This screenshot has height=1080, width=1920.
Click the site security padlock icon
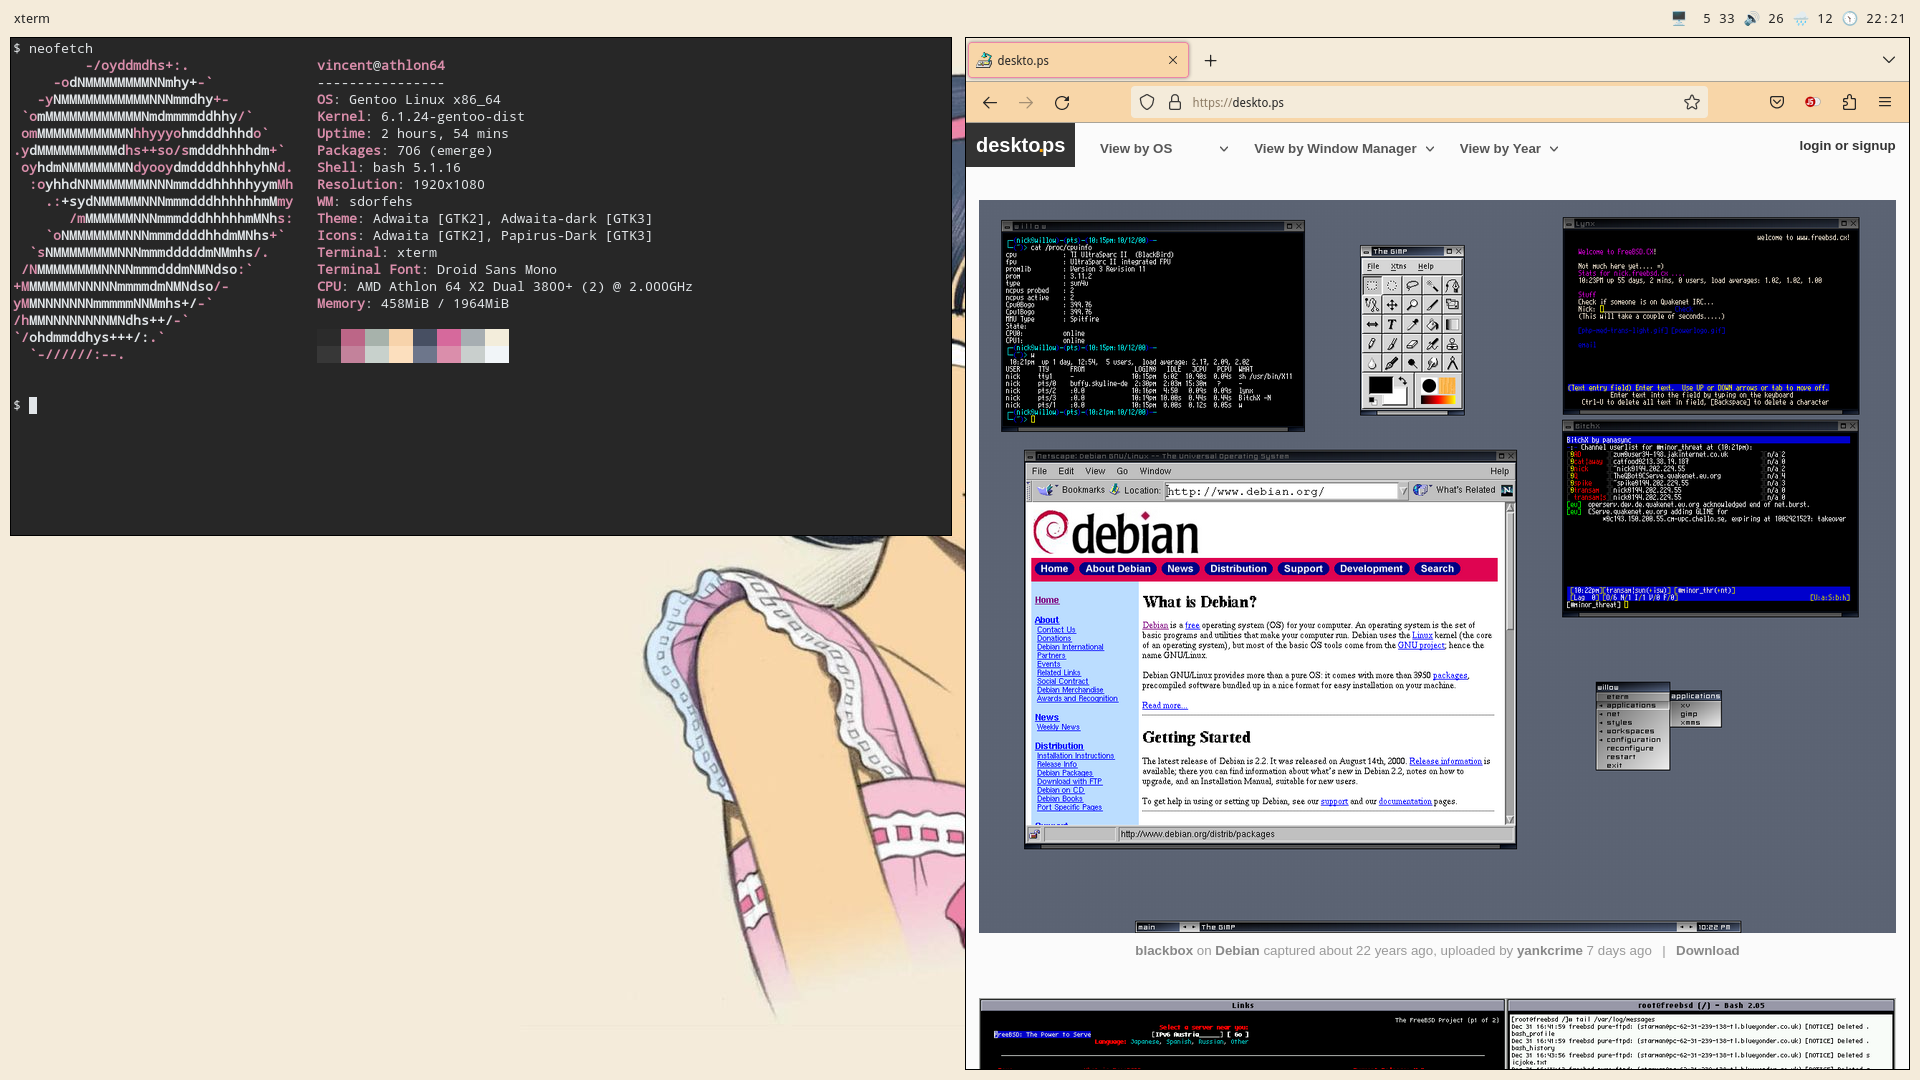tap(1174, 102)
